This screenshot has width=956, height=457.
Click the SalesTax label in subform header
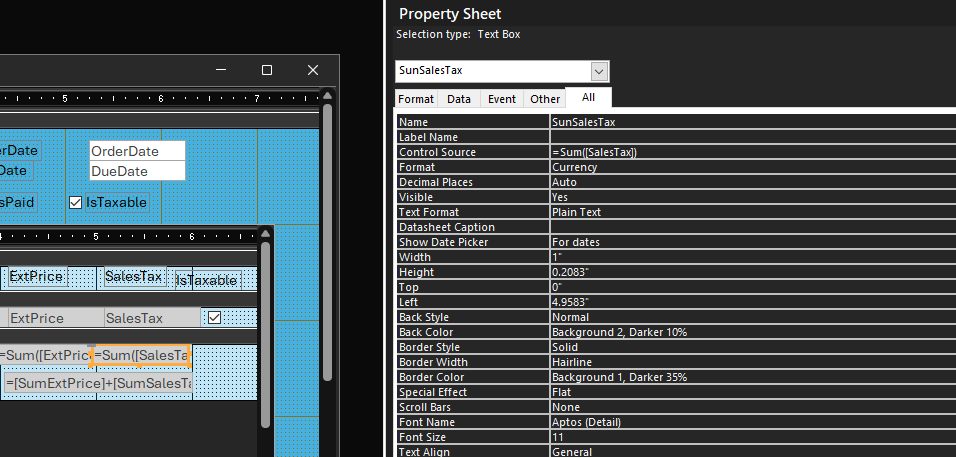pyautogui.click(x=133, y=277)
